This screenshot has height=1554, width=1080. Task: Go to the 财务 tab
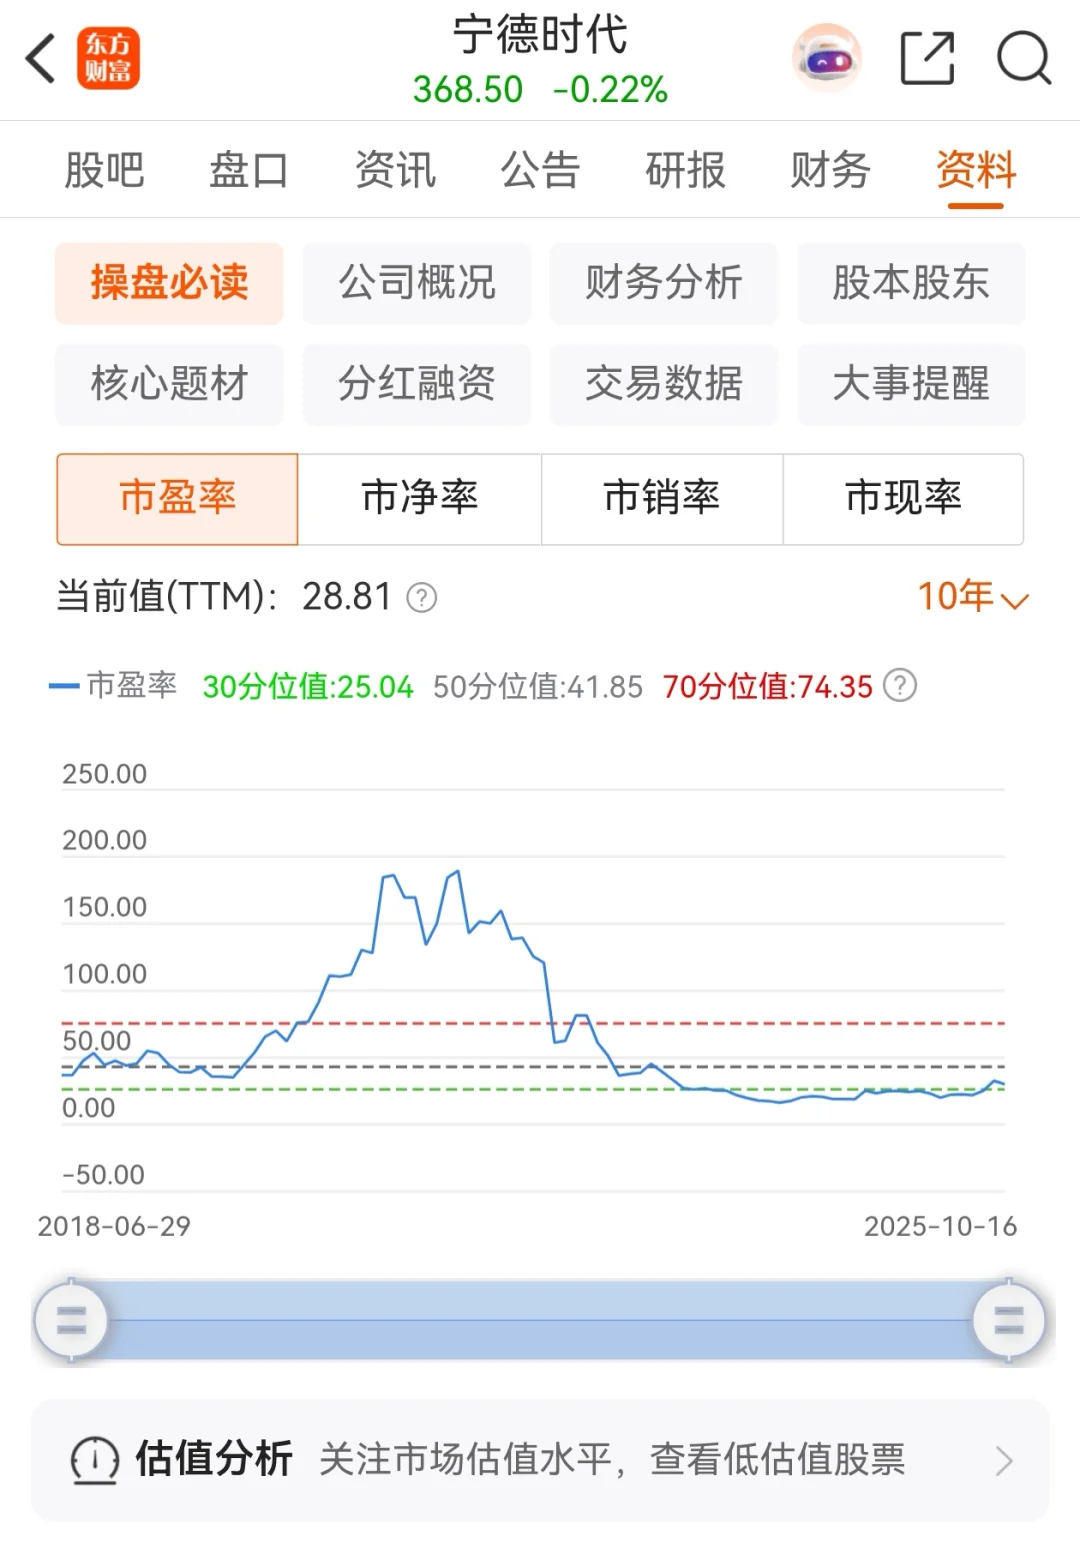coord(830,170)
